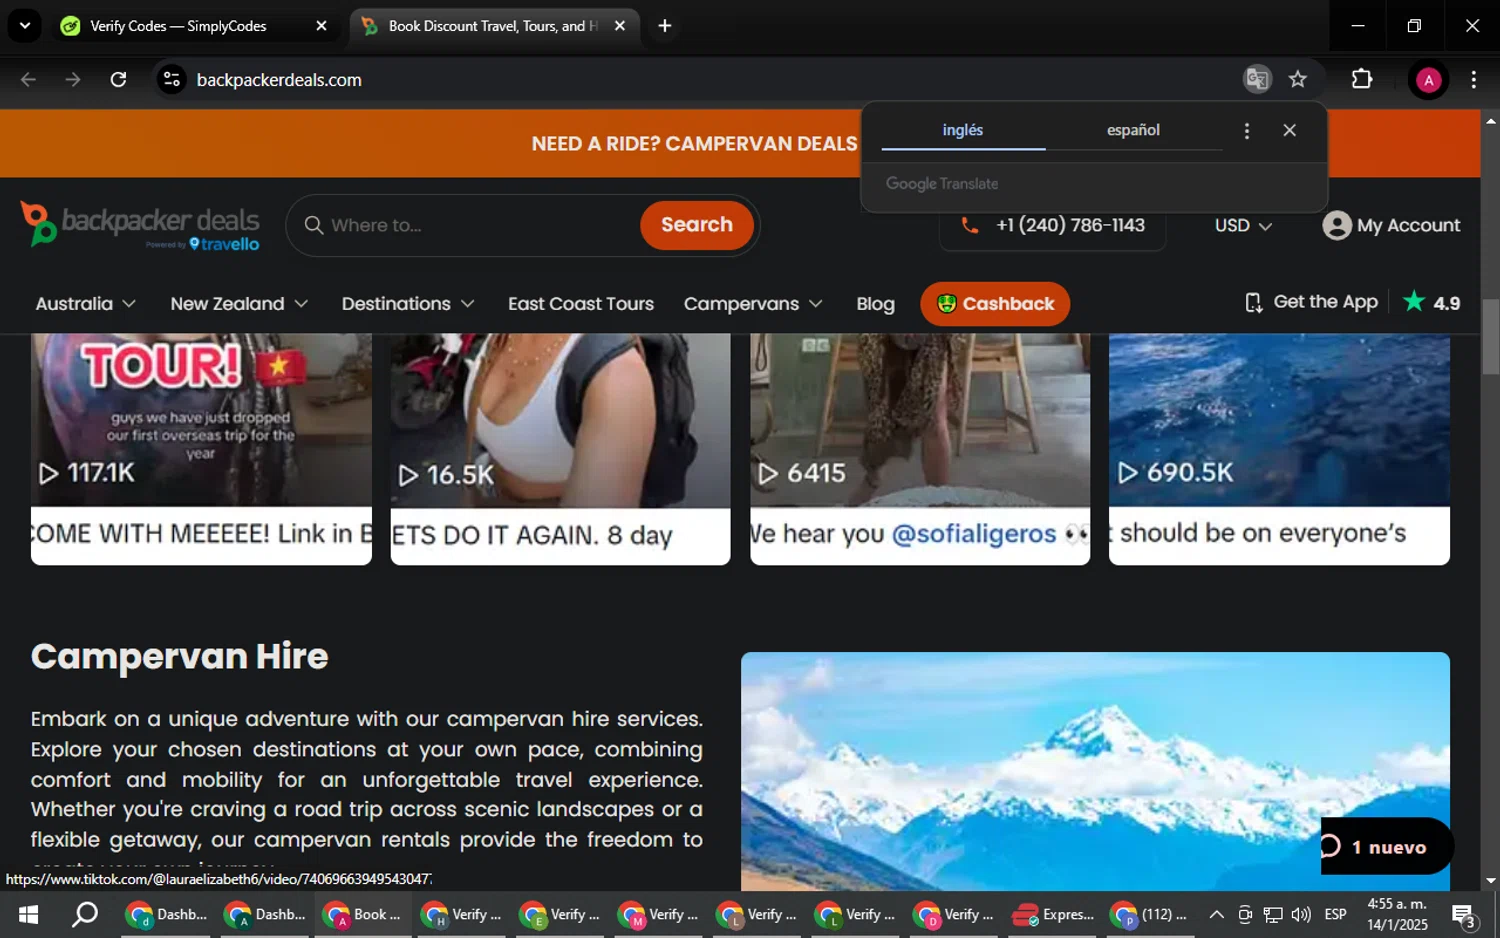
Task: Click the Cashback button
Action: 995,304
